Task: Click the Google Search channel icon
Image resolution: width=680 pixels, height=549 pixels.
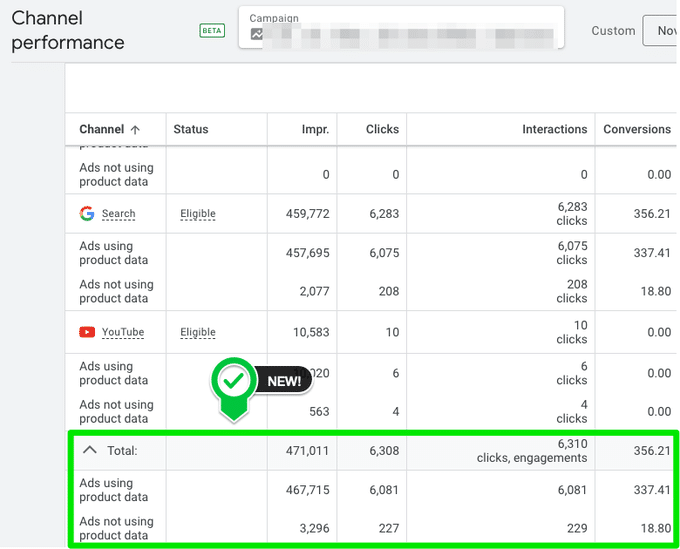Action: 88,213
